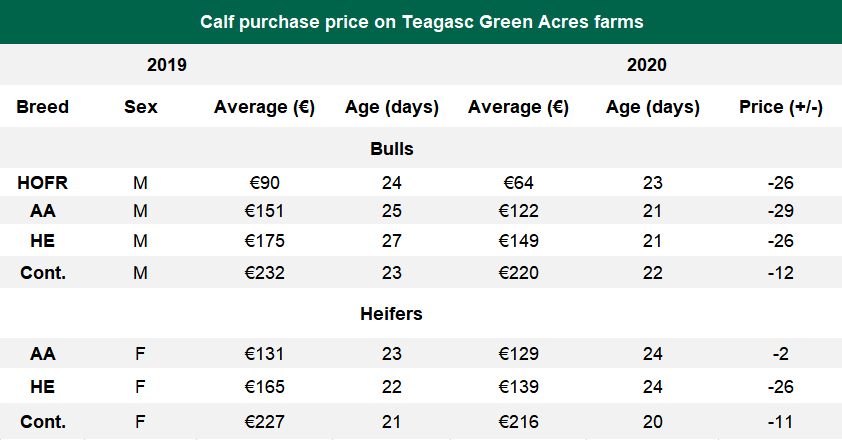Screen dimensions: 842x440
Task: Click the €131 AA heifers 2019 price
Action: click(x=265, y=353)
